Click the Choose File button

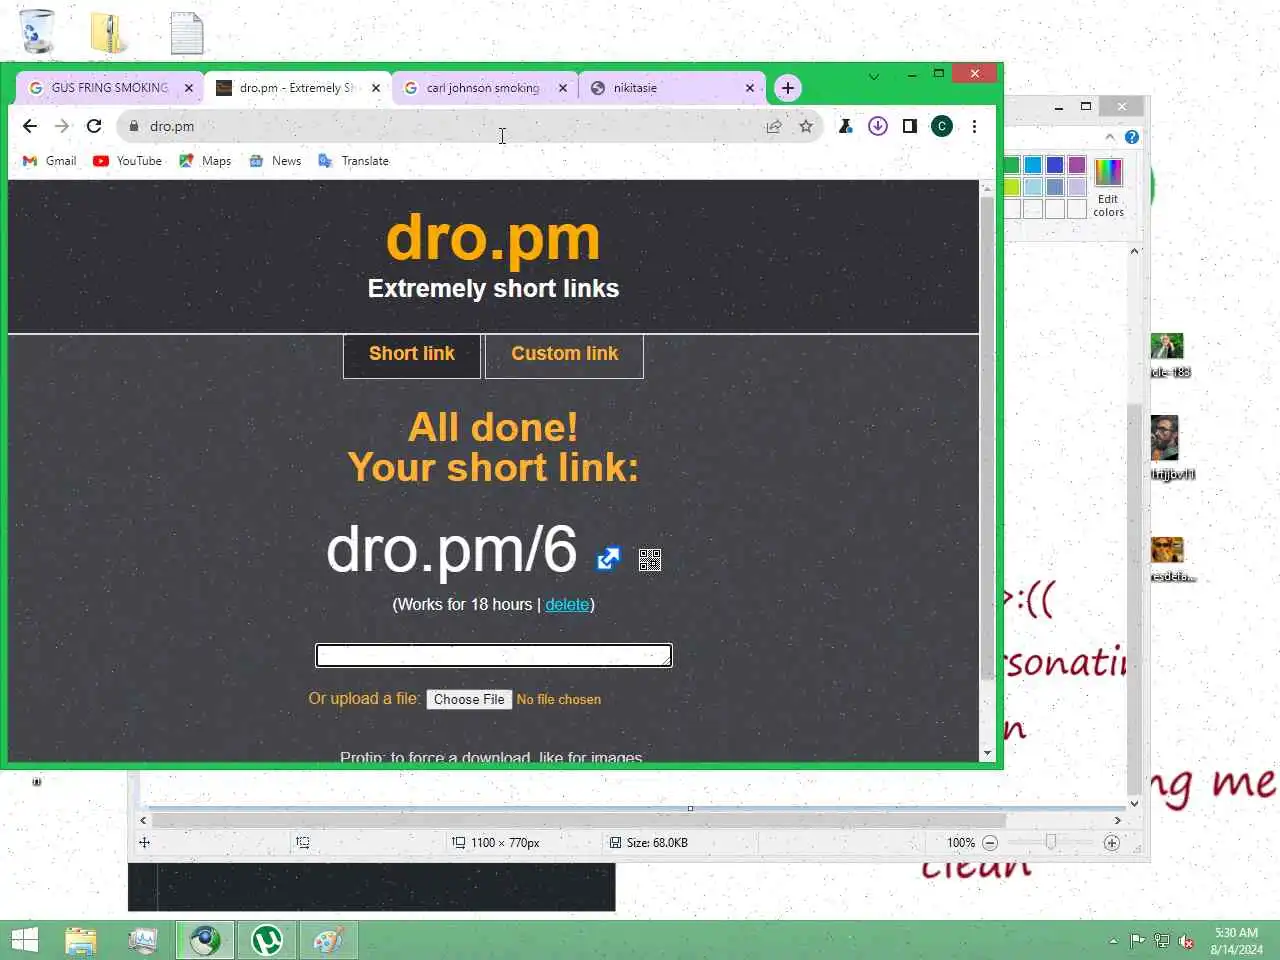(x=469, y=699)
